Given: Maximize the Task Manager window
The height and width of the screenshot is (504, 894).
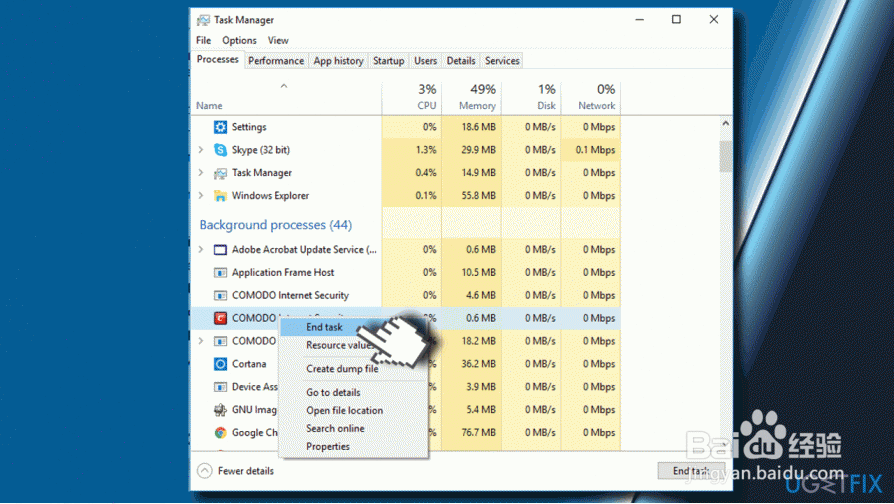Looking at the screenshot, I should (676, 19).
